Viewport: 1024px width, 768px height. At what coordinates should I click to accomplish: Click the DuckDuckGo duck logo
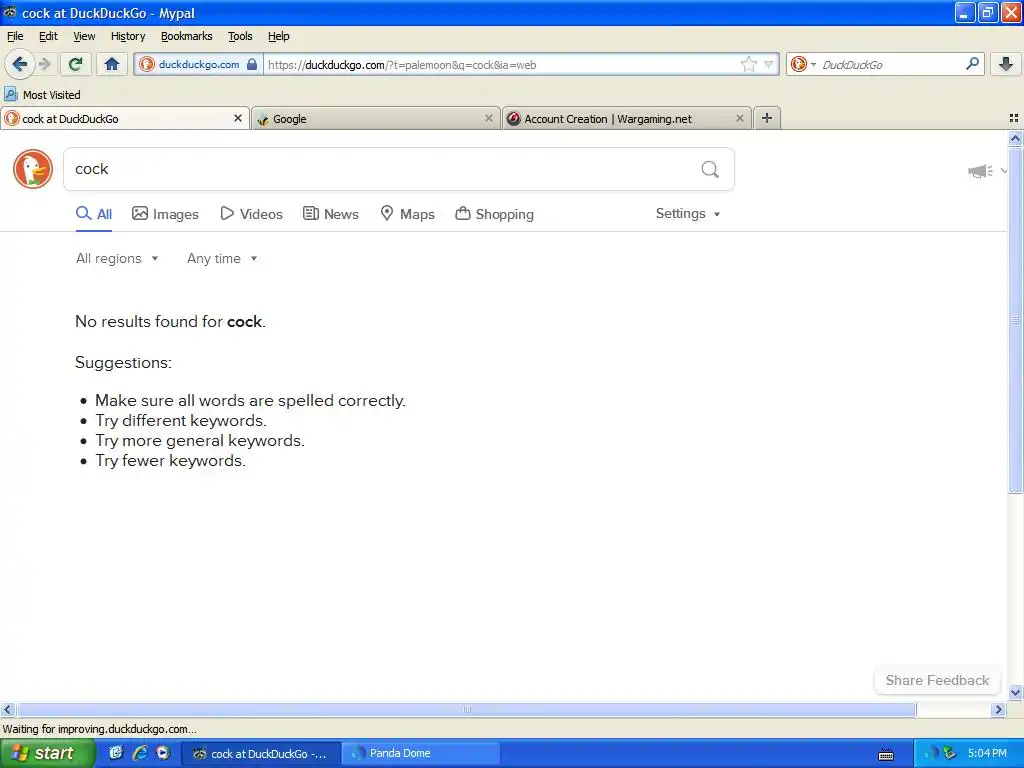coord(33,169)
